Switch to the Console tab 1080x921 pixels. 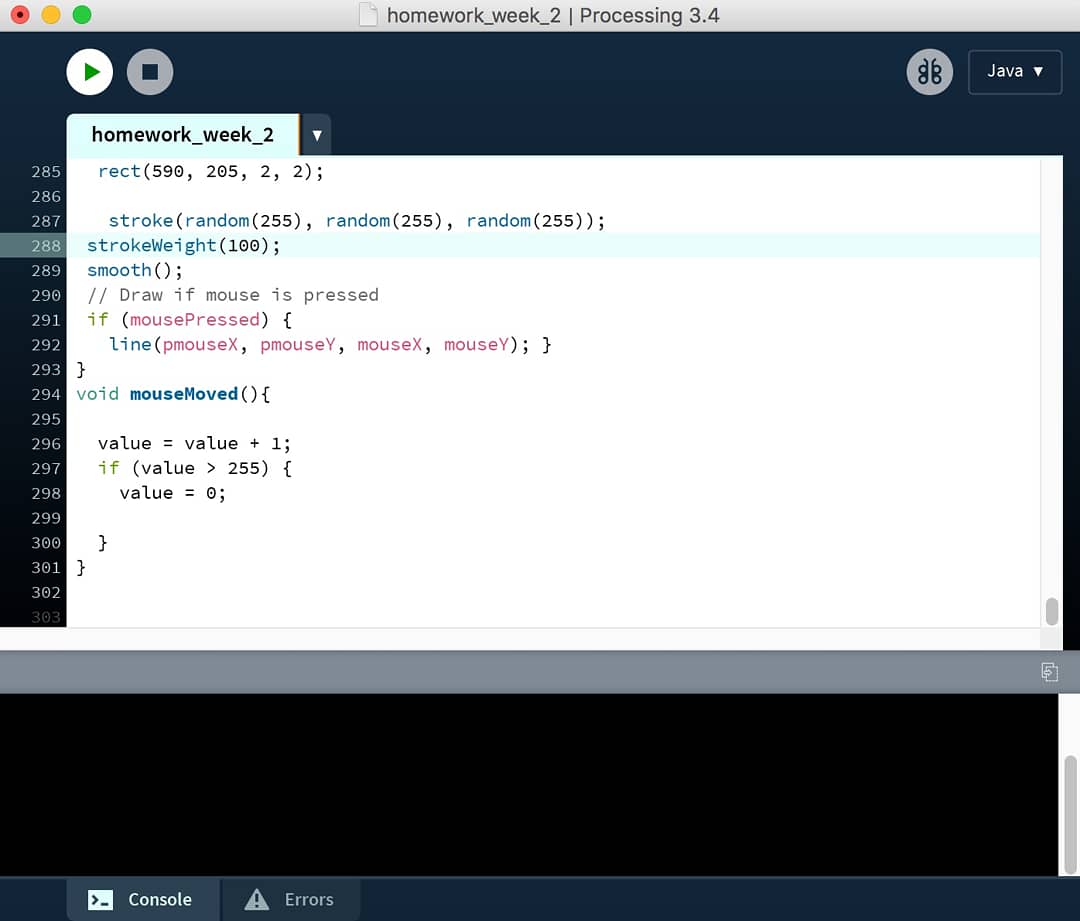[143, 900]
